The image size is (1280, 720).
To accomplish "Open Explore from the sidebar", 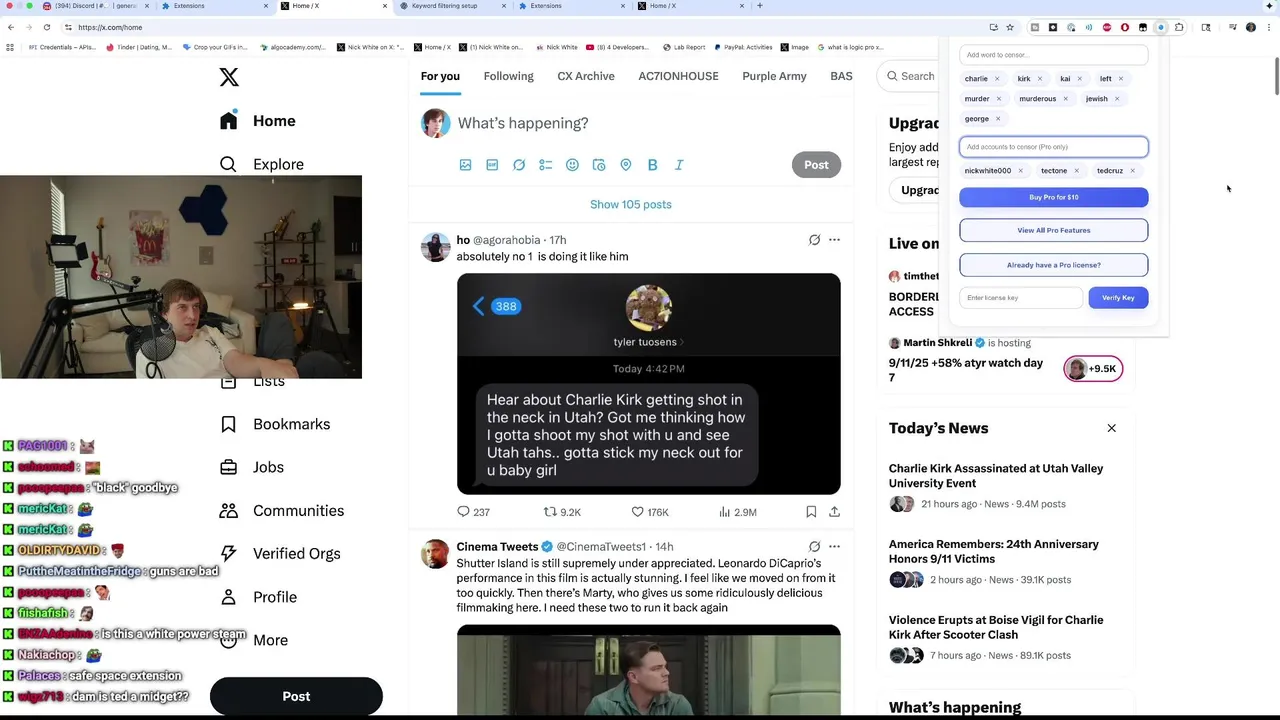I will coord(261,164).
